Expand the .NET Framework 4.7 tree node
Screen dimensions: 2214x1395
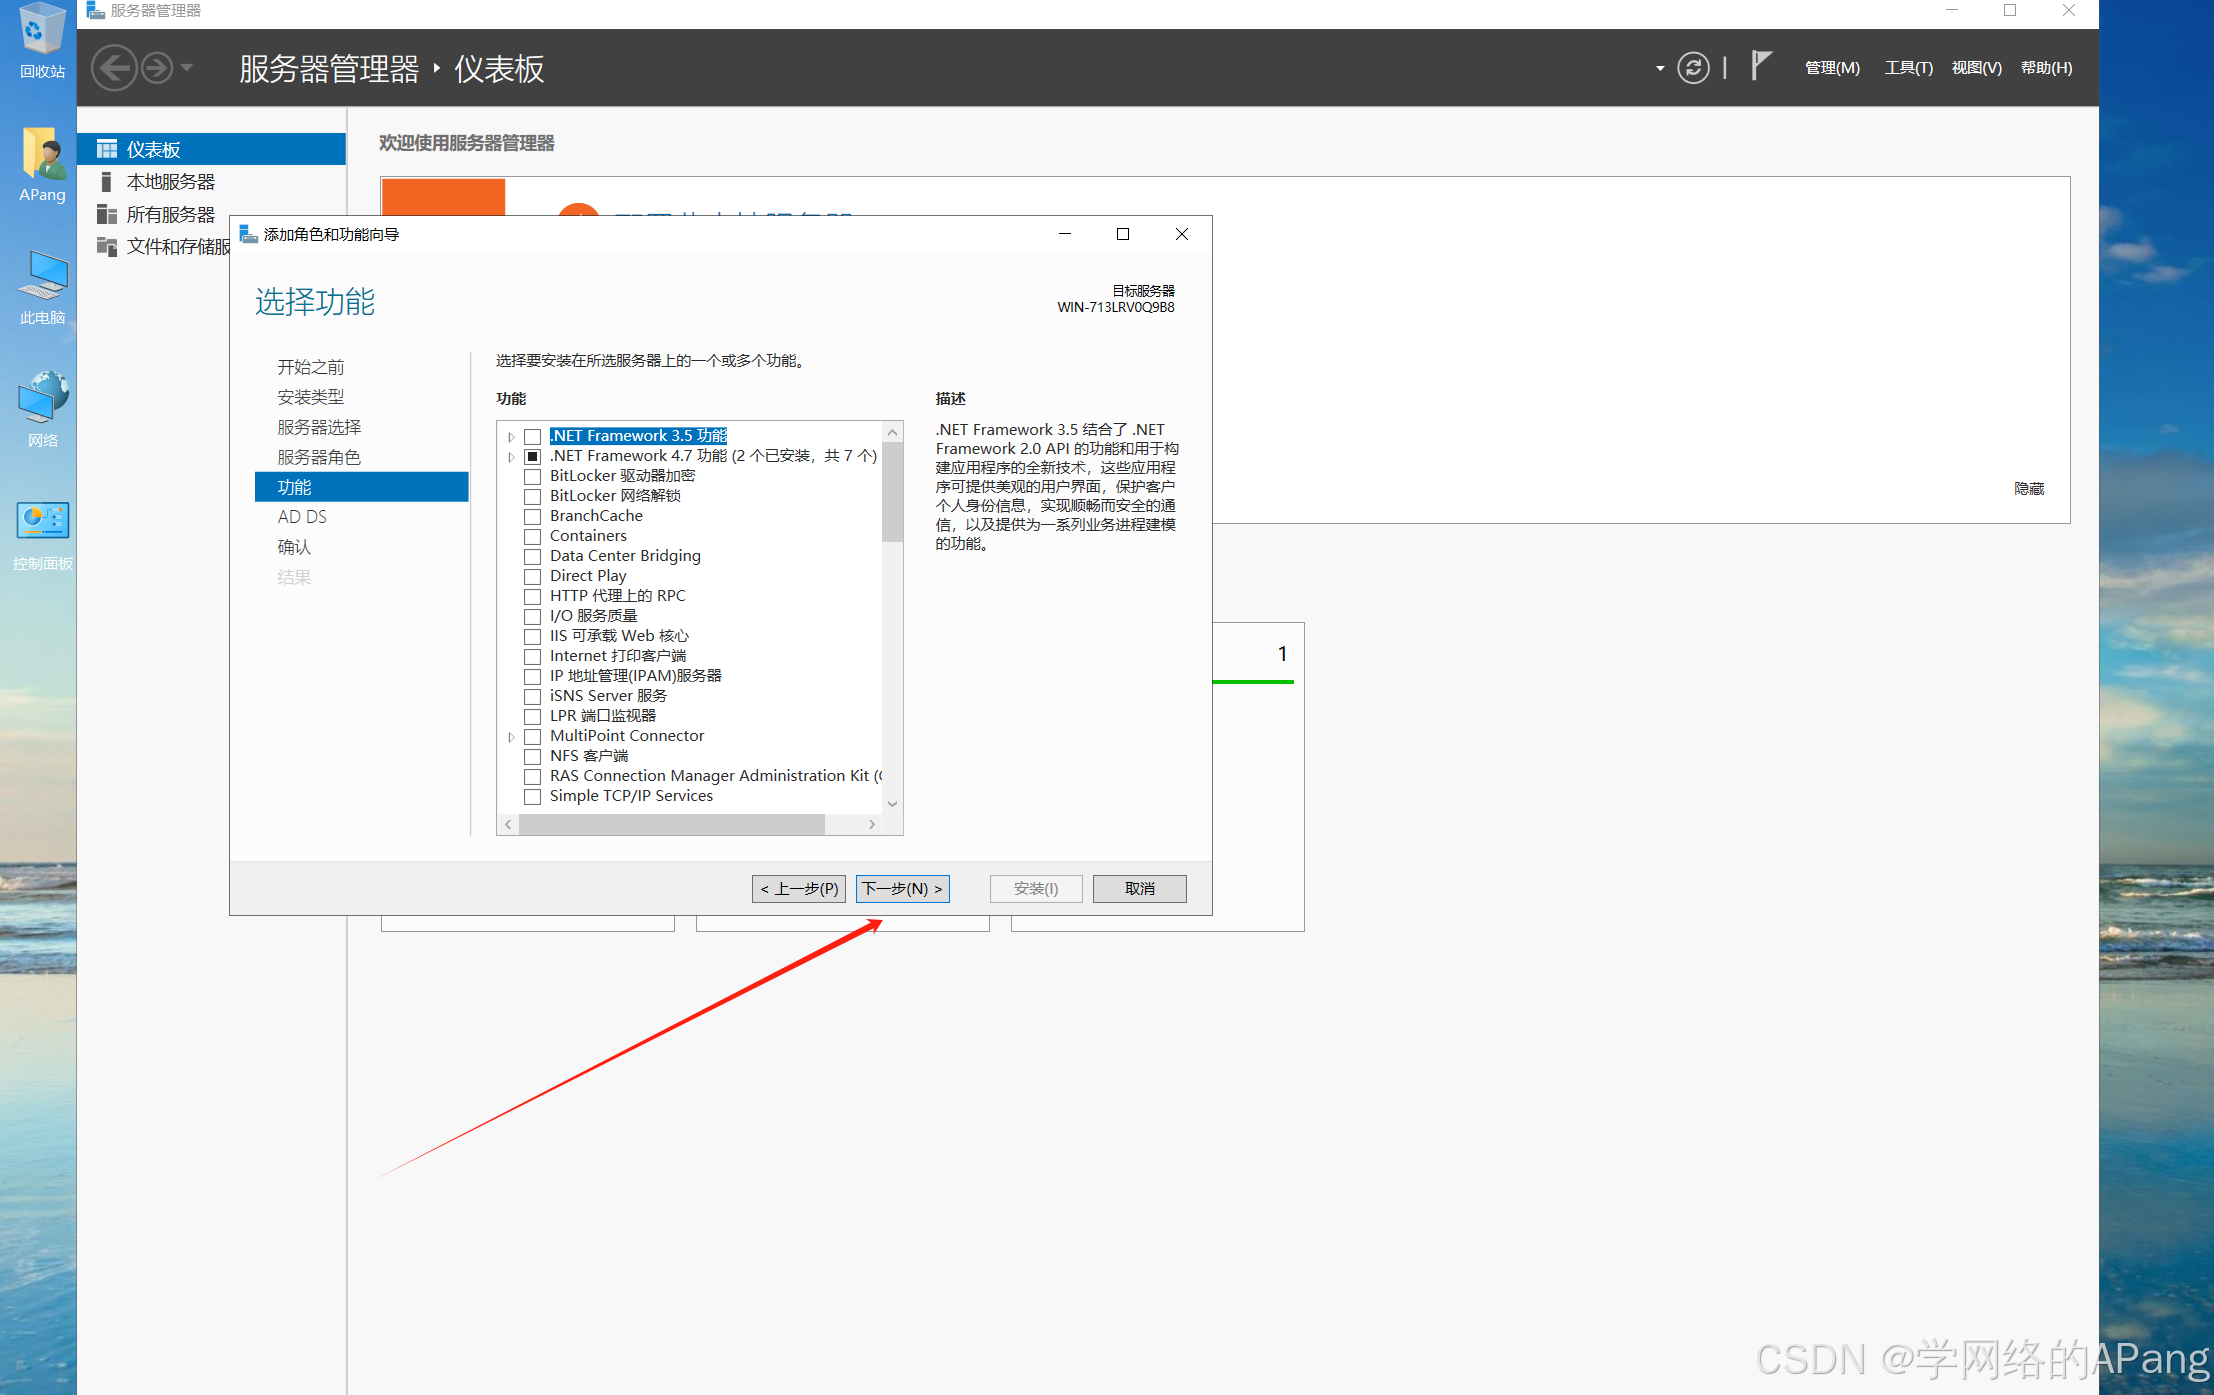click(511, 457)
